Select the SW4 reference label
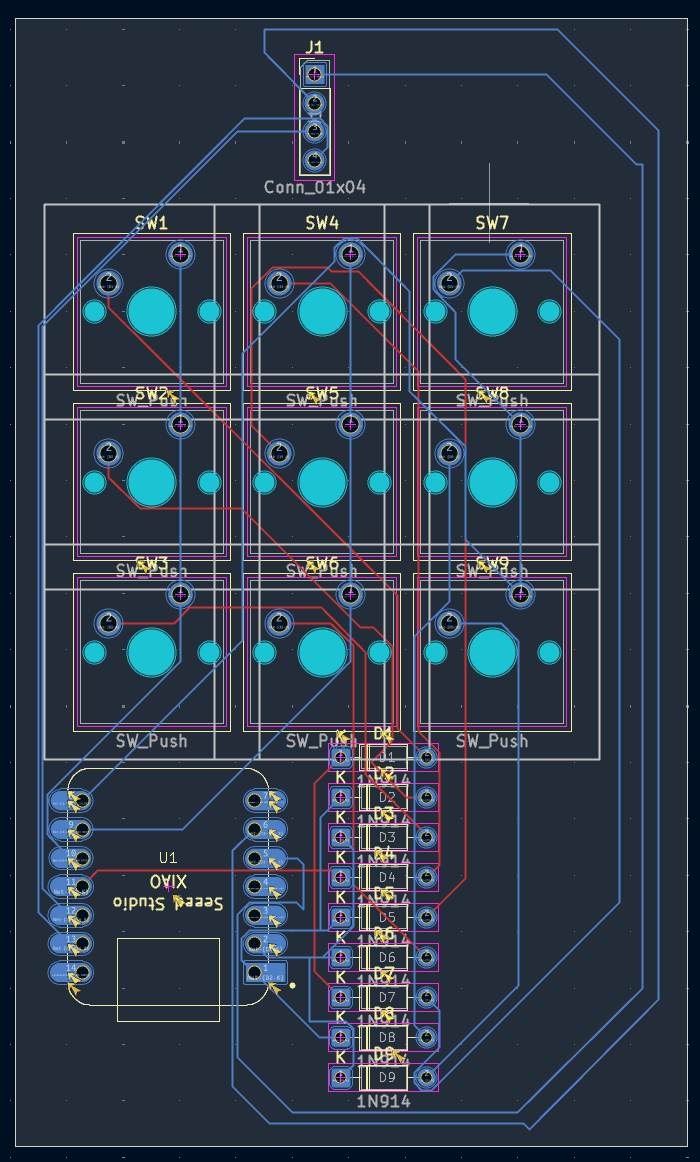This screenshot has height=1162, width=700. 322,222
